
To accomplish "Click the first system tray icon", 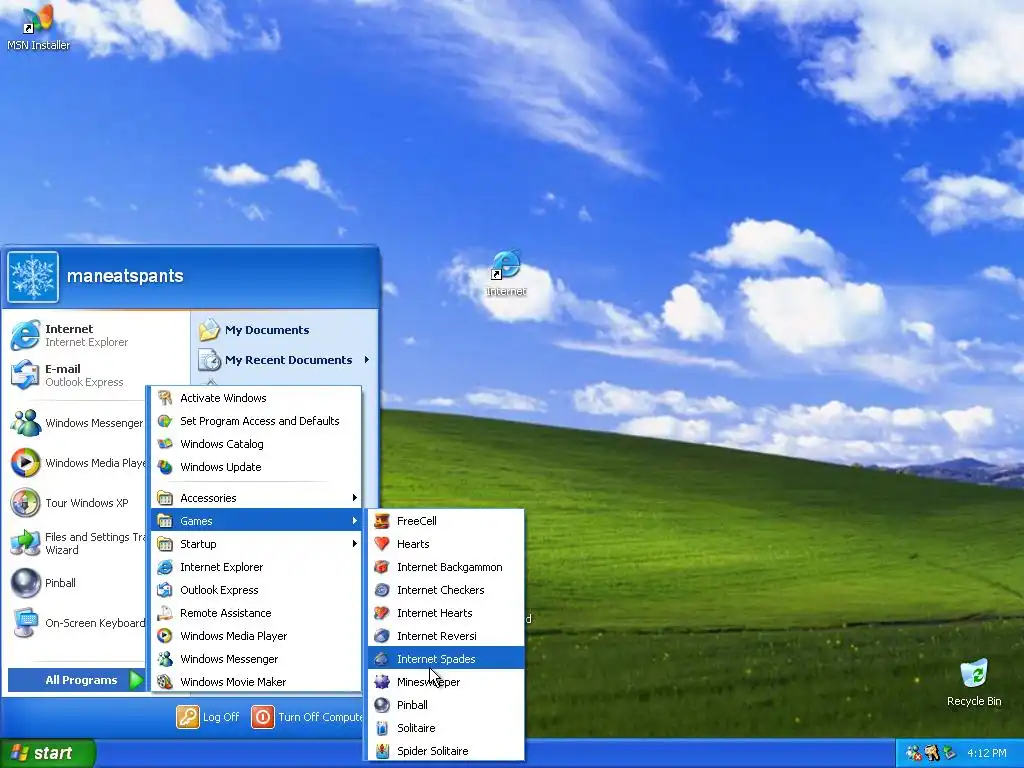I will click(914, 753).
